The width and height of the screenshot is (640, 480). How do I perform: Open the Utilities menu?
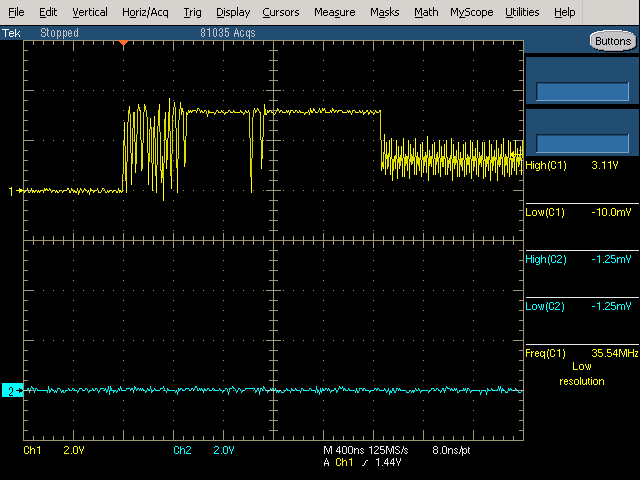522,12
